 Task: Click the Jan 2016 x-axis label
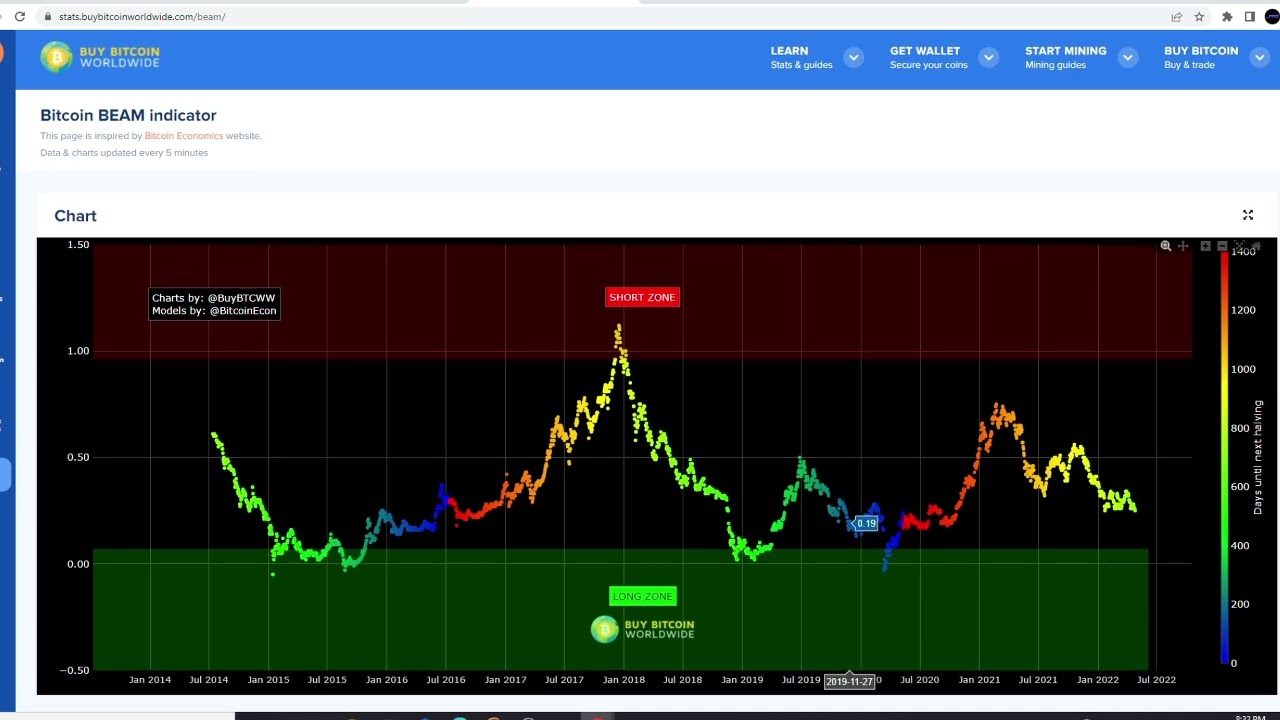click(386, 680)
